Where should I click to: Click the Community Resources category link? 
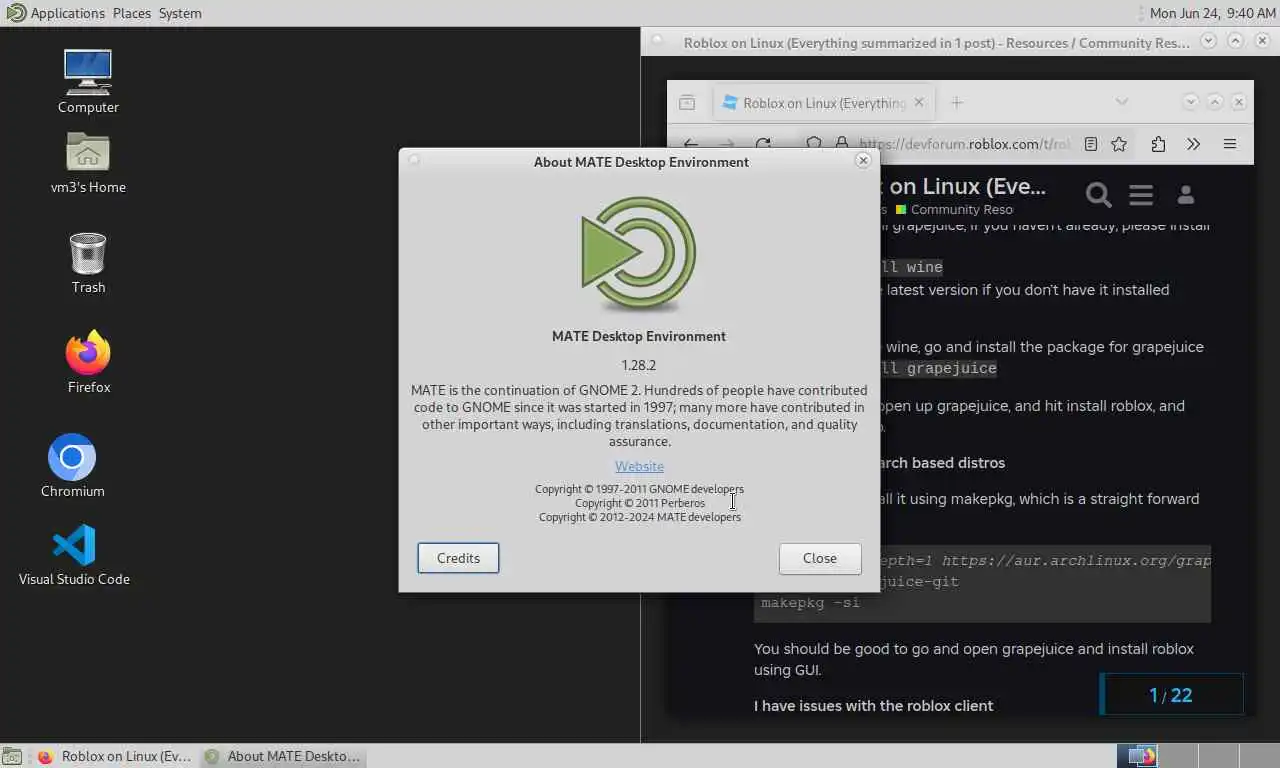[955, 209]
